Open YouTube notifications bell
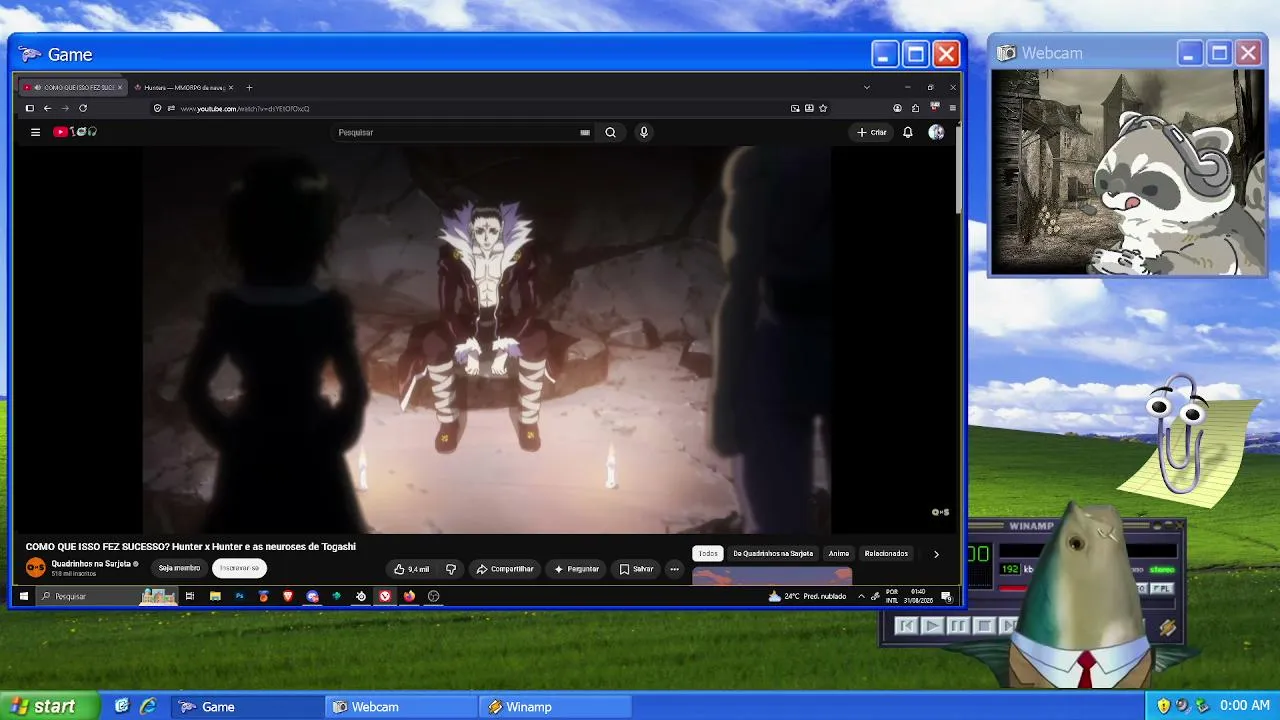1280x720 pixels. pyautogui.click(x=908, y=132)
